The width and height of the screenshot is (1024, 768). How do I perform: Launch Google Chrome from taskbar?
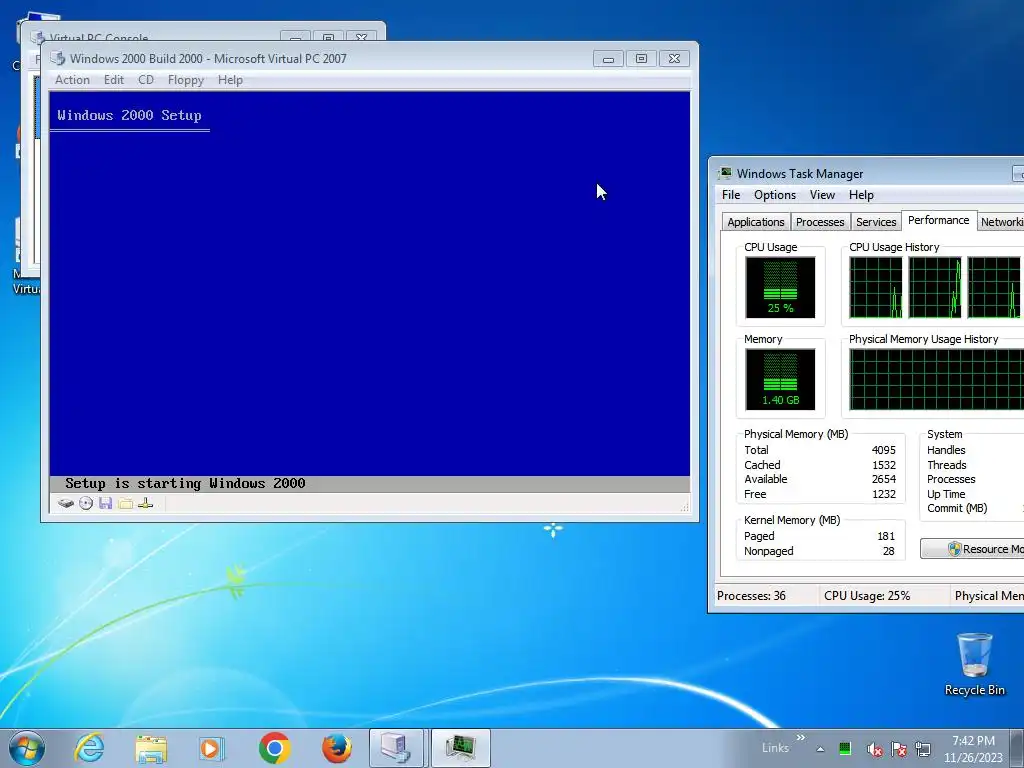pos(274,748)
